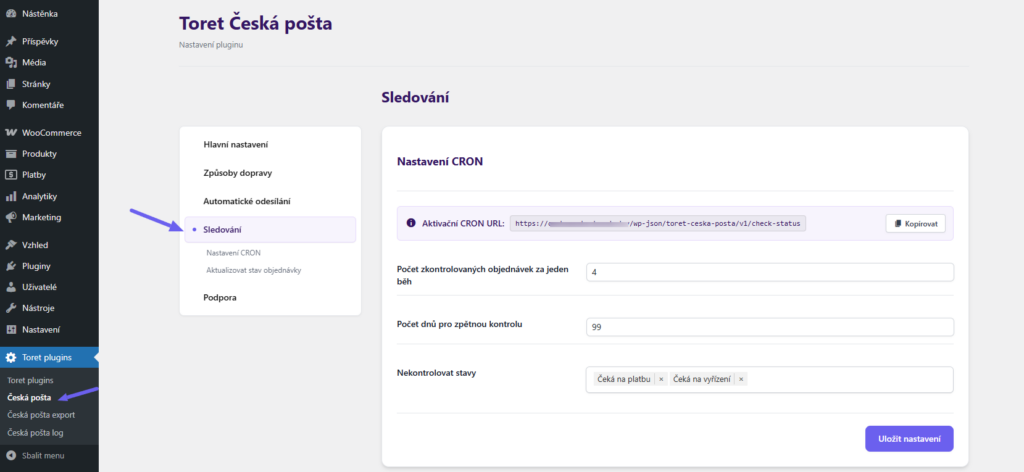
Task: Click the Toret Česká pošta page title
Action: coord(255,24)
